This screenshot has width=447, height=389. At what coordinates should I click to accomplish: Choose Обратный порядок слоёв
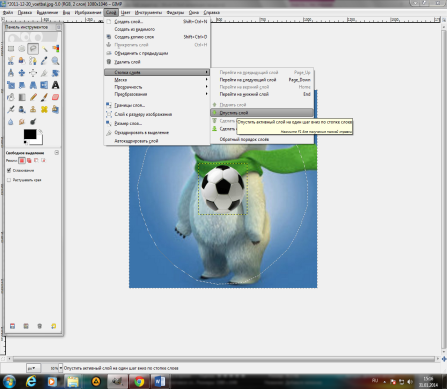point(262,139)
